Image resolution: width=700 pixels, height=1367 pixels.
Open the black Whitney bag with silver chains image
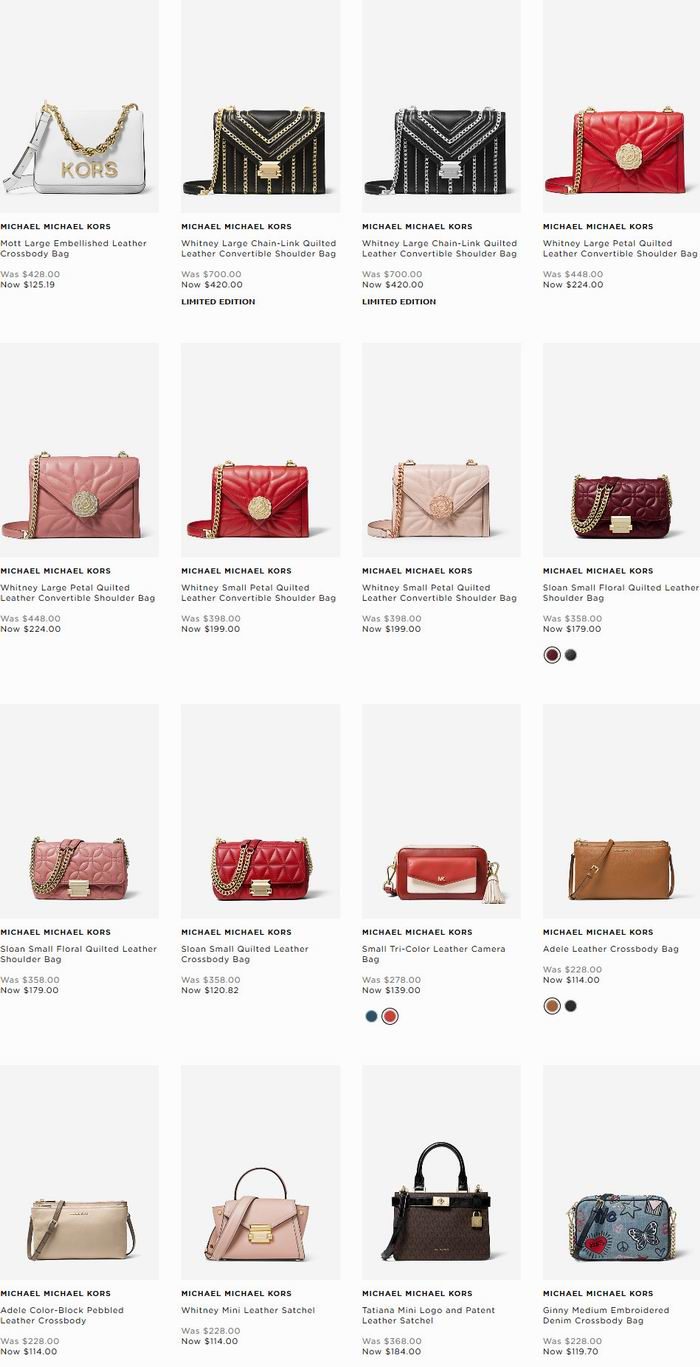point(441,106)
